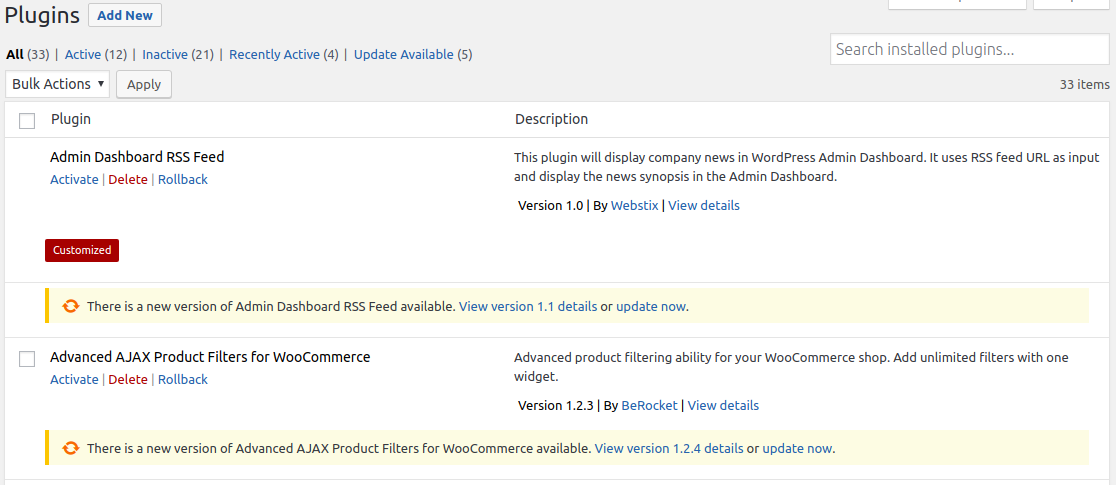Activate Advanced AJAX Product Filters plugin
Screen dimensions: 1116x485
point(74,380)
